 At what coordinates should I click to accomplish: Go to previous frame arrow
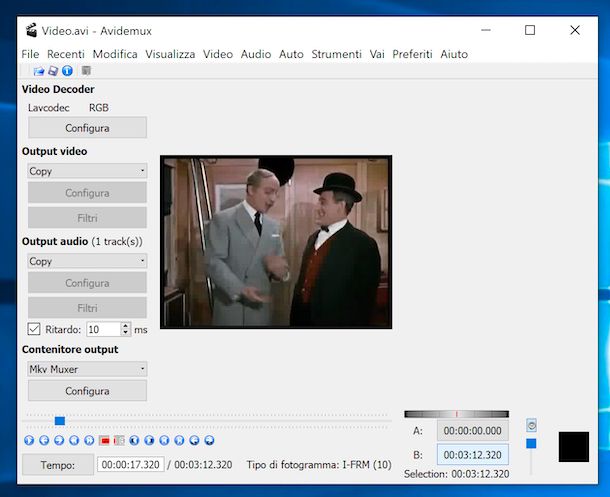click(x=44, y=440)
